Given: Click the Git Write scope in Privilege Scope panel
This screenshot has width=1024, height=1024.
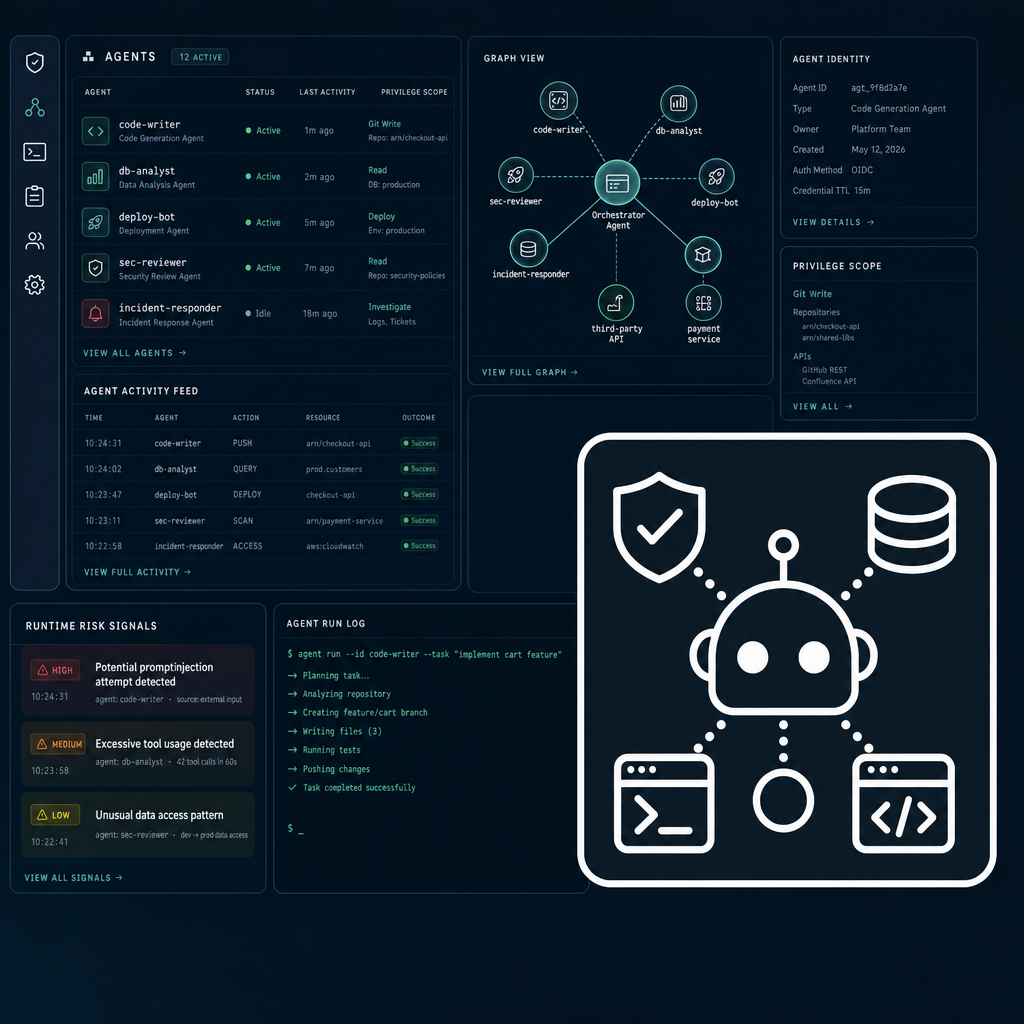Looking at the screenshot, I should pos(812,294).
